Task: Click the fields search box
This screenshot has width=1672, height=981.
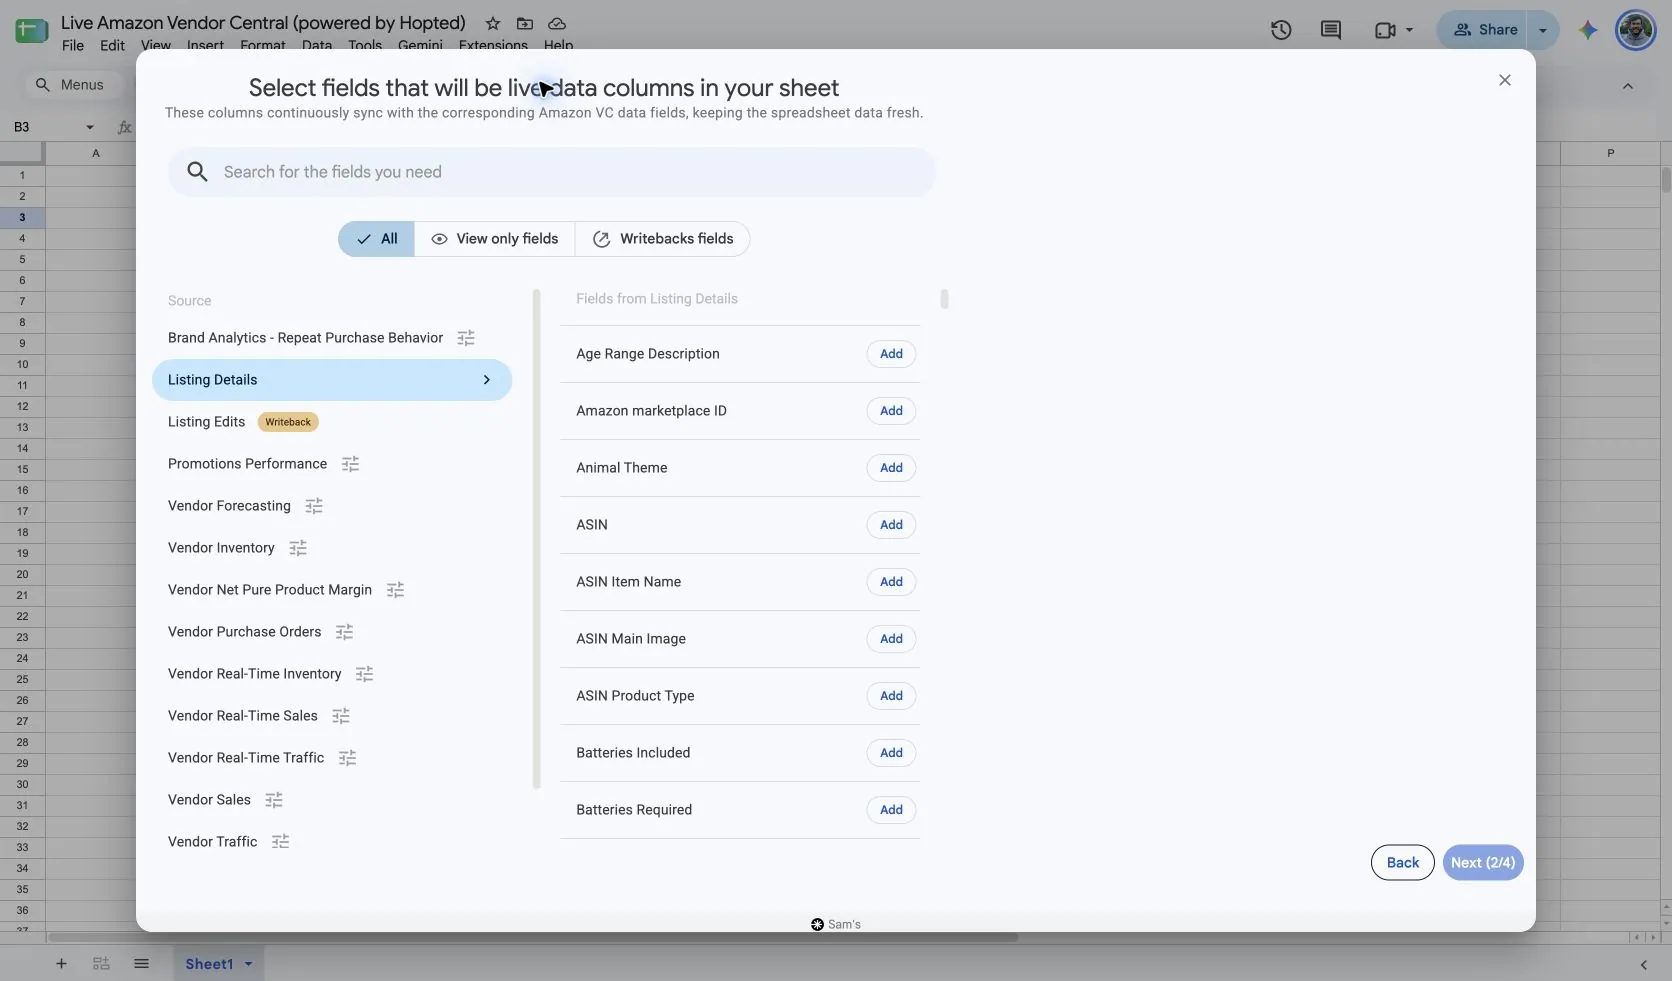Action: (552, 172)
